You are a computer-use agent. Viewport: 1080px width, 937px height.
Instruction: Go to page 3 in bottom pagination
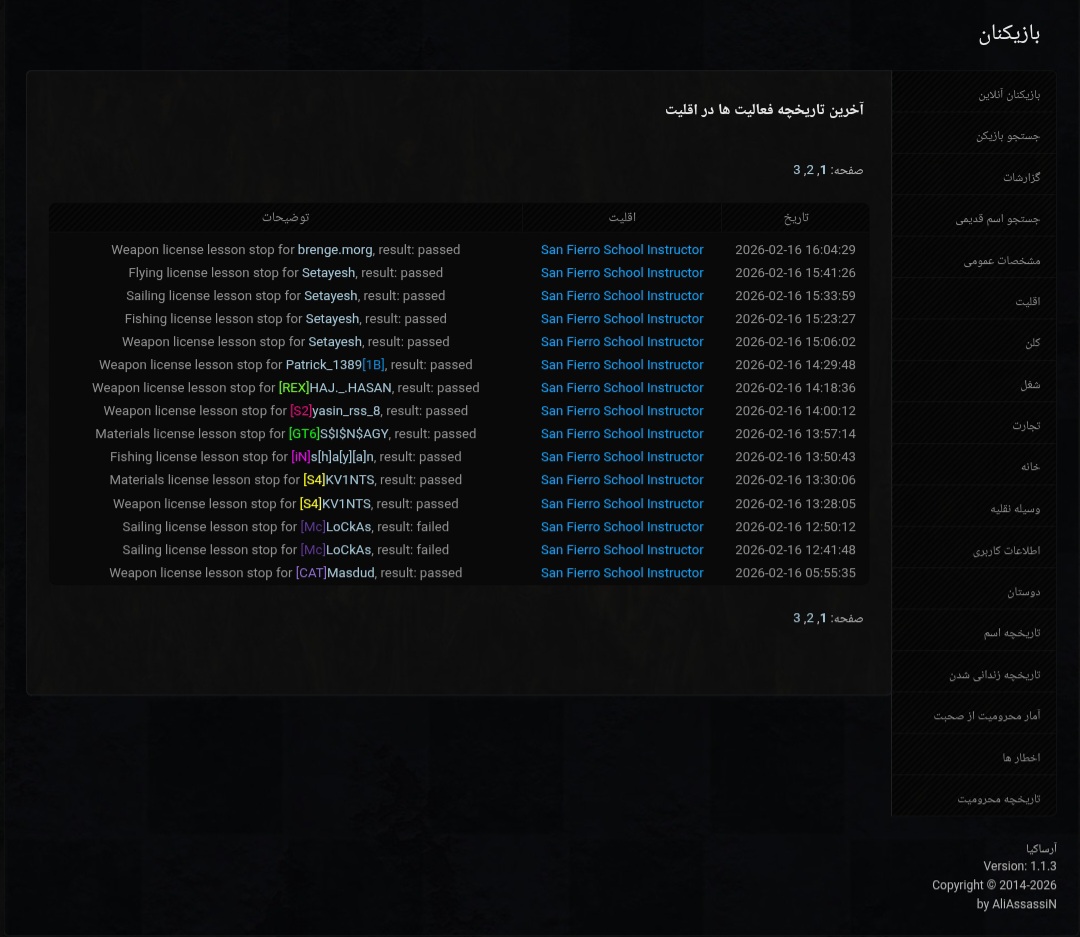[795, 618]
